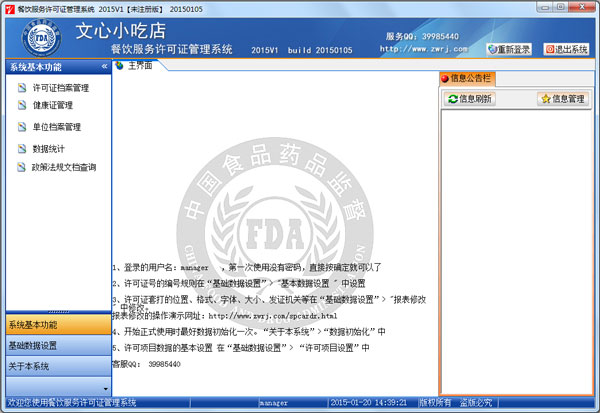Viewport: 600px width, 413px height.
Task: Click the green refresh icon on 信息刷新
Action: tap(453, 99)
